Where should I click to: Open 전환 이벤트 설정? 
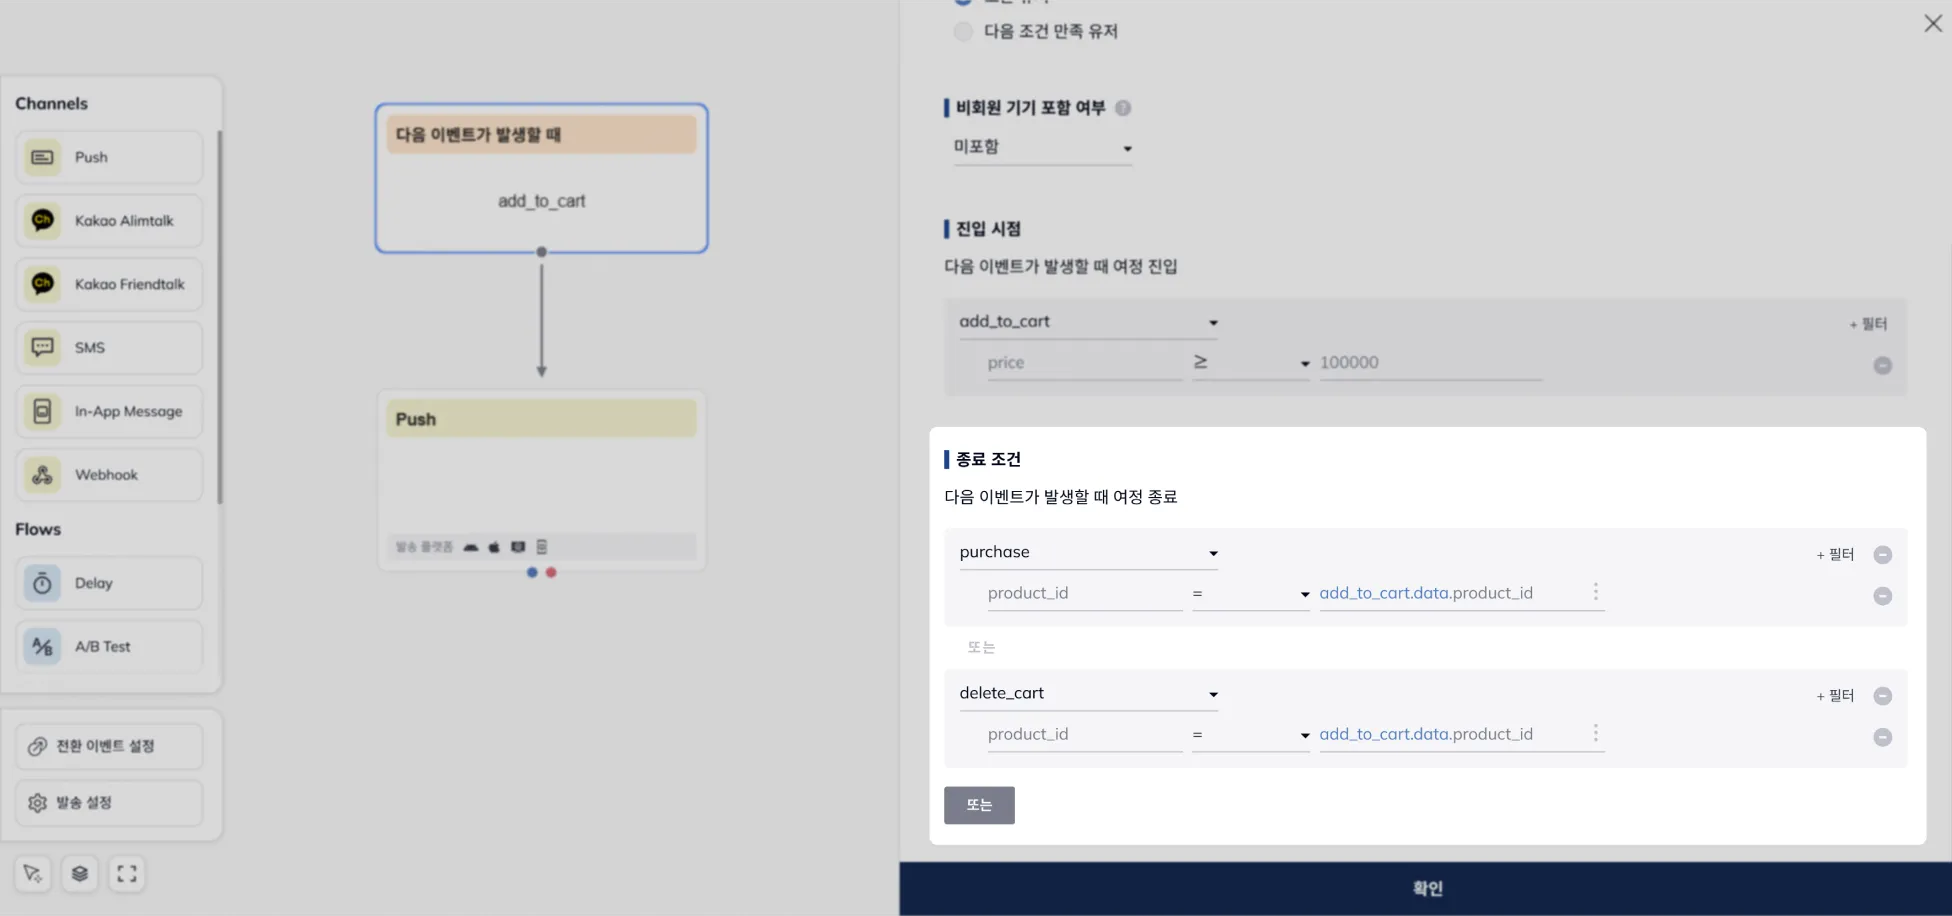[109, 746]
